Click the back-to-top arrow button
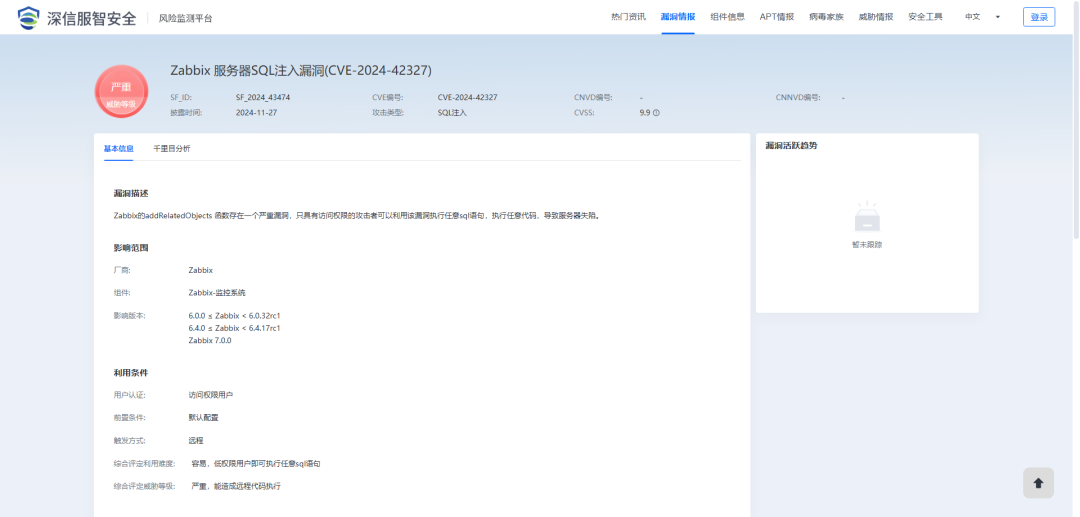 point(1039,483)
